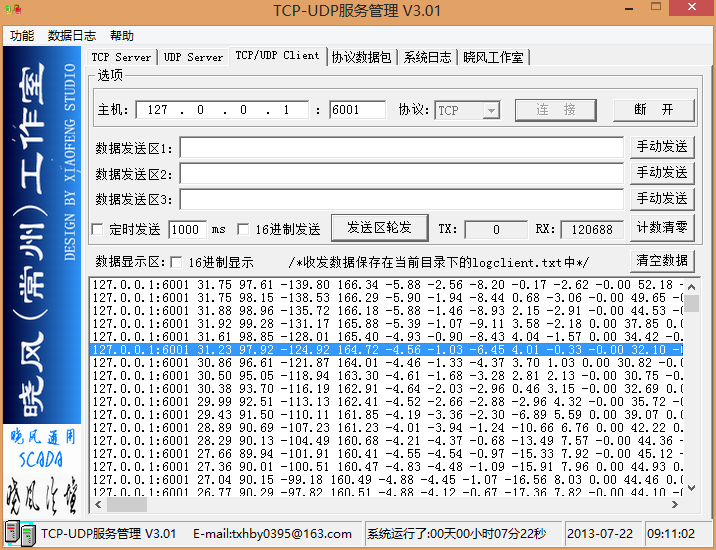Open the 功能 menu
This screenshot has width=716, height=550.
coord(22,36)
